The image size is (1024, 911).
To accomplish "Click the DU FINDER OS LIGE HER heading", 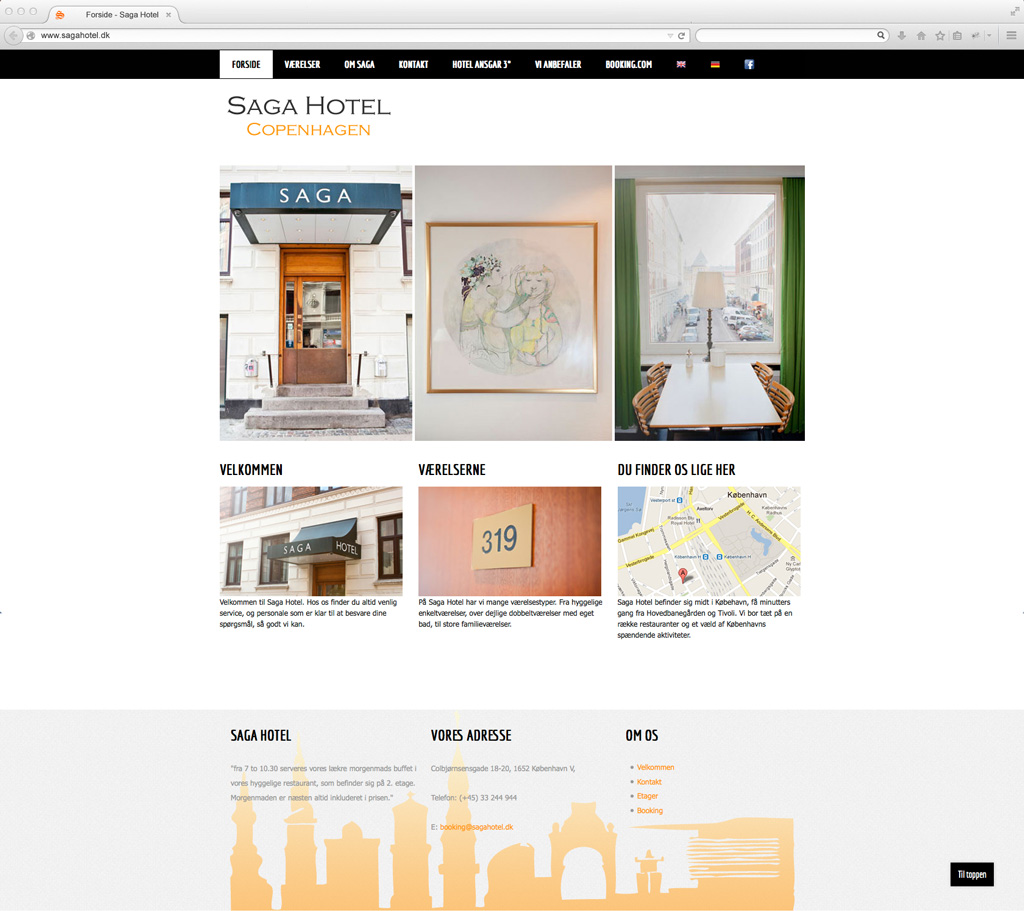I will [x=677, y=470].
